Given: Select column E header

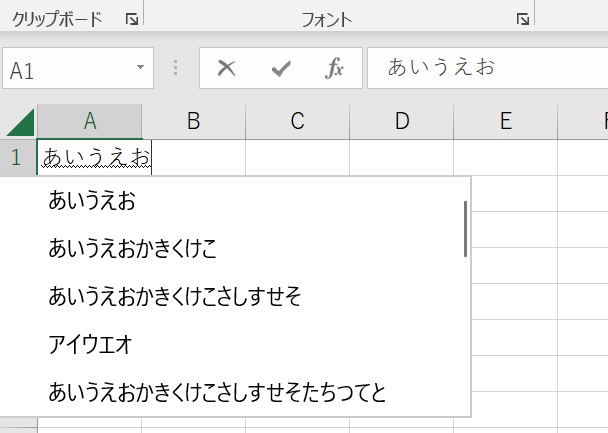Looking at the screenshot, I should pyautogui.click(x=505, y=121).
